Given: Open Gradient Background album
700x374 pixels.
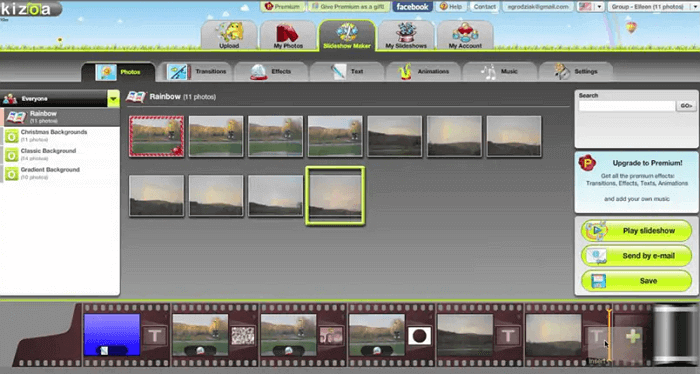Looking at the screenshot, I should (60, 173).
